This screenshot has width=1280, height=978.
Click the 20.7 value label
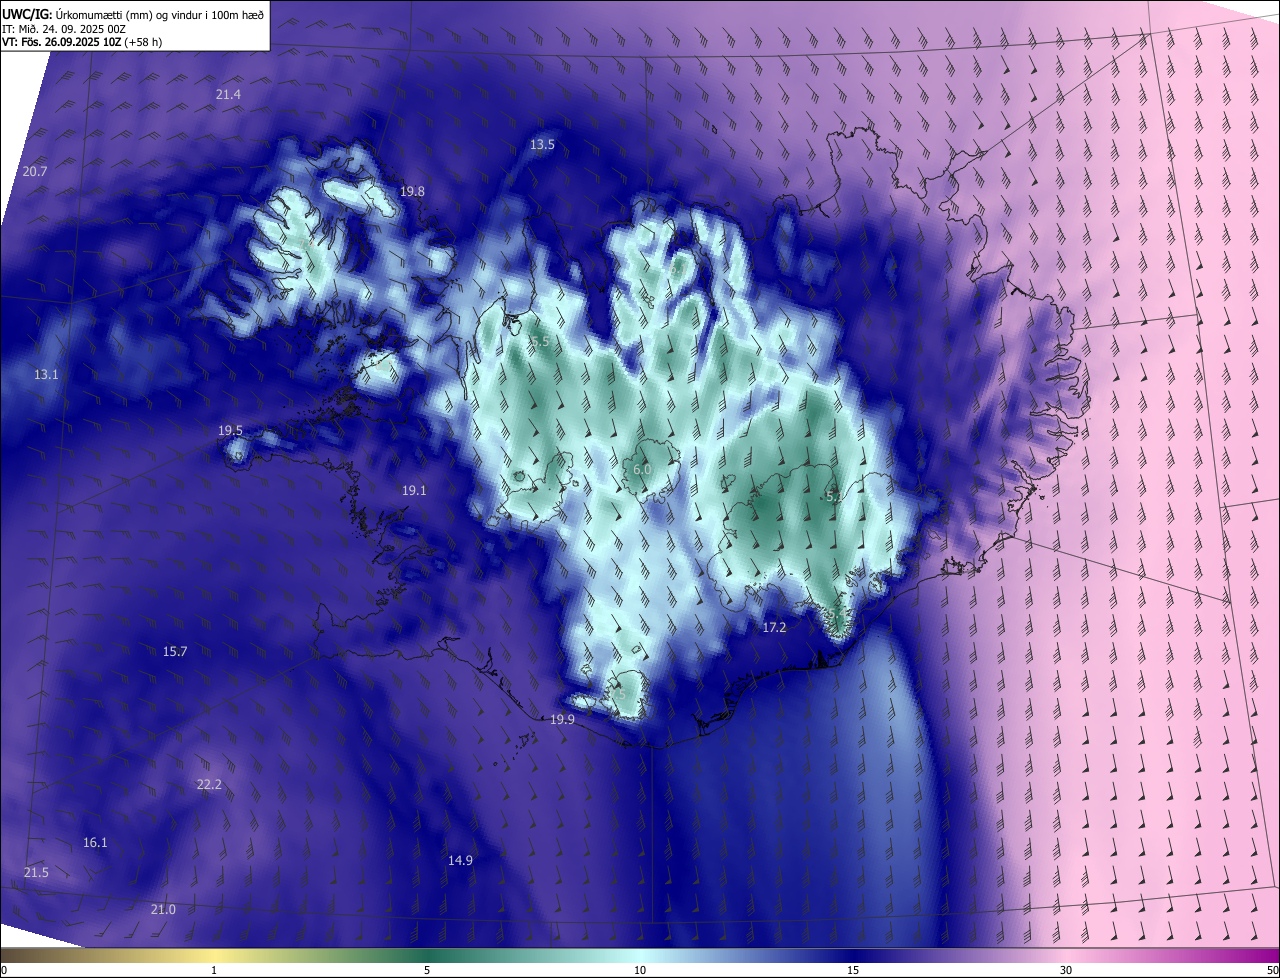(x=35, y=172)
